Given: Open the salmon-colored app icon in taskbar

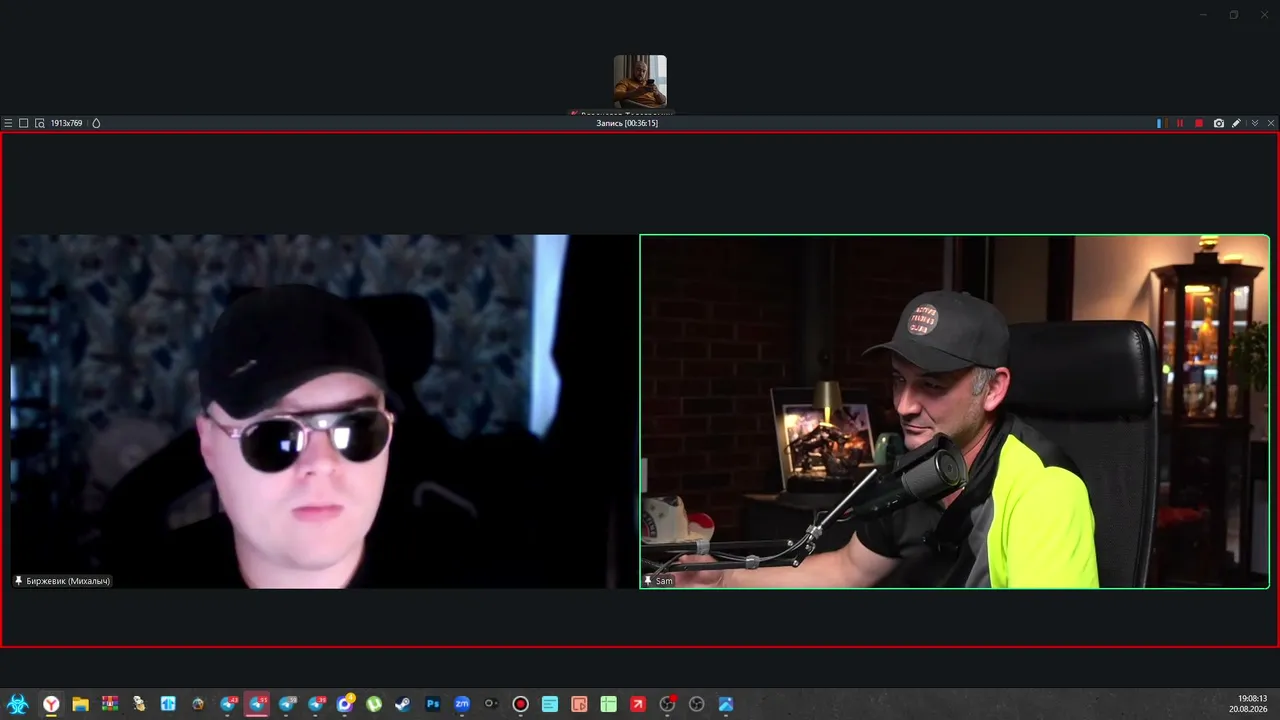Looking at the screenshot, I should pos(579,704).
